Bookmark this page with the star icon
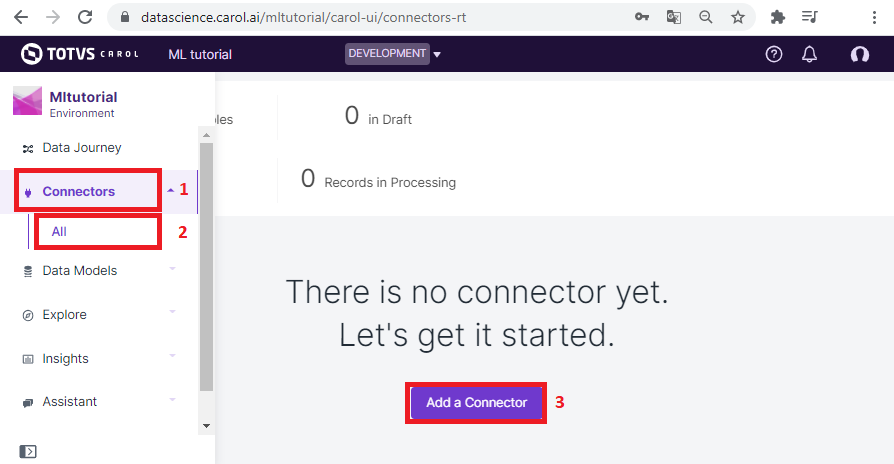The image size is (894, 464). (x=738, y=17)
